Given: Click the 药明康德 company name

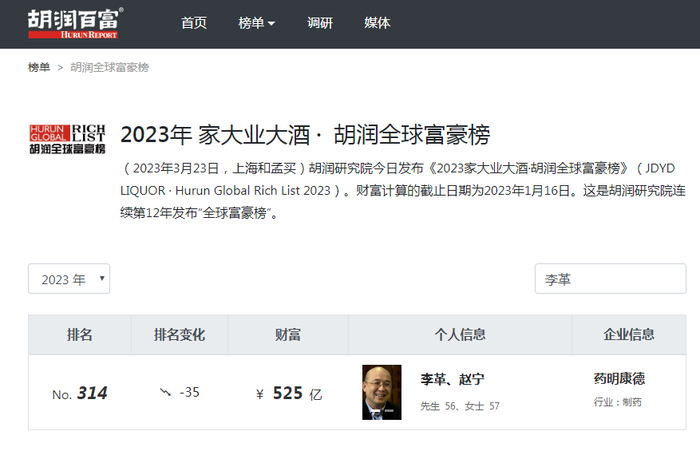Looking at the screenshot, I should coord(619,379).
